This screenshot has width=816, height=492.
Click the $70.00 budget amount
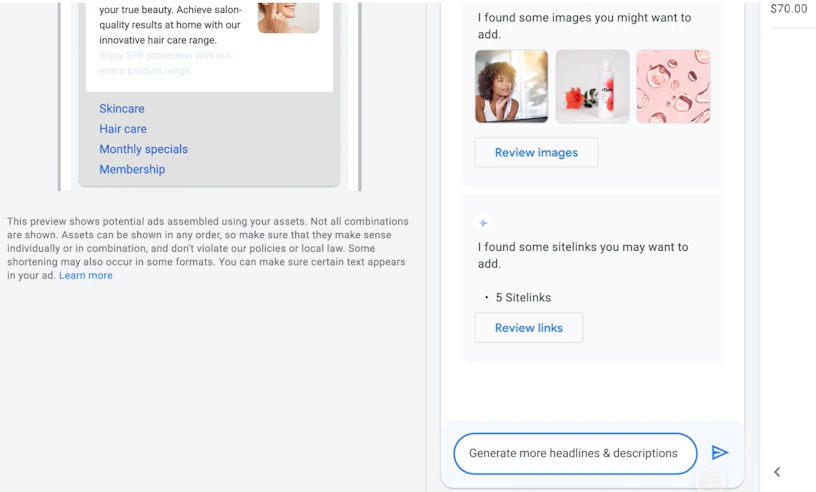(x=788, y=9)
